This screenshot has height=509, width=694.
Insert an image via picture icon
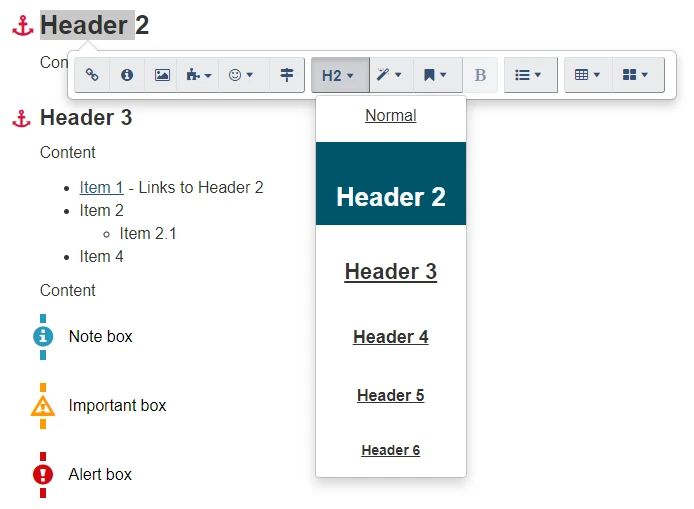[x=162, y=75]
